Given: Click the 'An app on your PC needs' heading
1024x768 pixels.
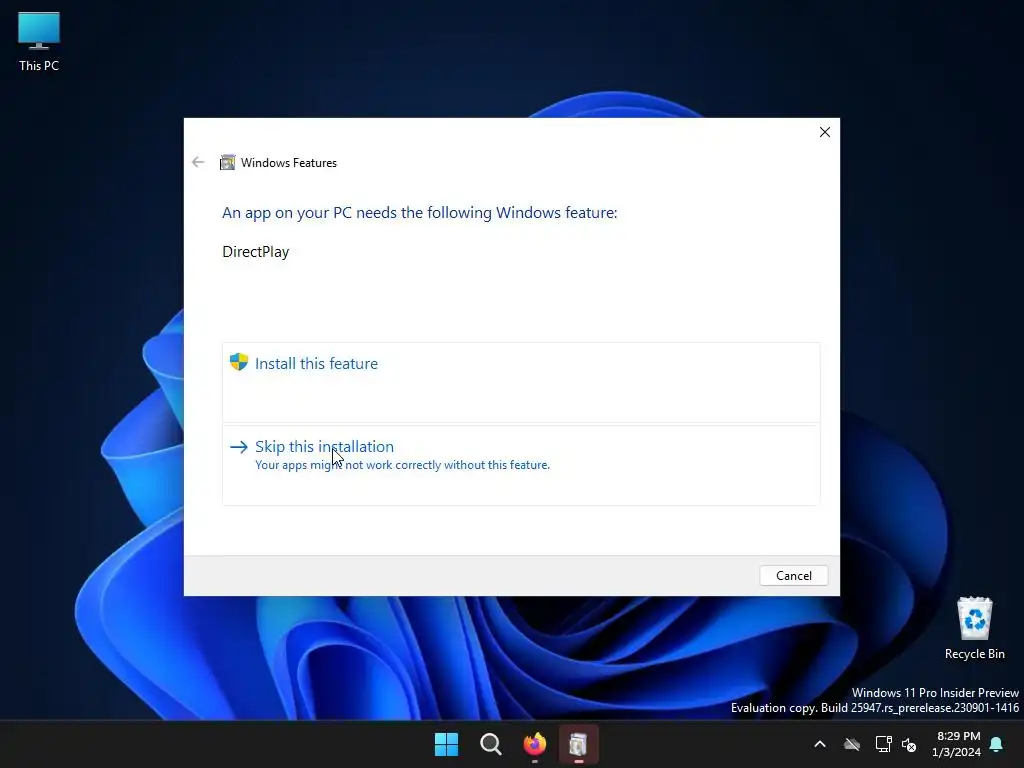Looking at the screenshot, I should point(419,213).
